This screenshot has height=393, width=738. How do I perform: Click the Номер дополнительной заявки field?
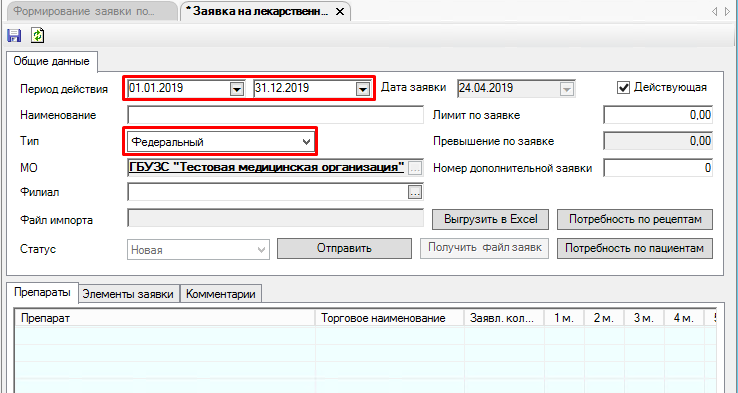(x=658, y=168)
